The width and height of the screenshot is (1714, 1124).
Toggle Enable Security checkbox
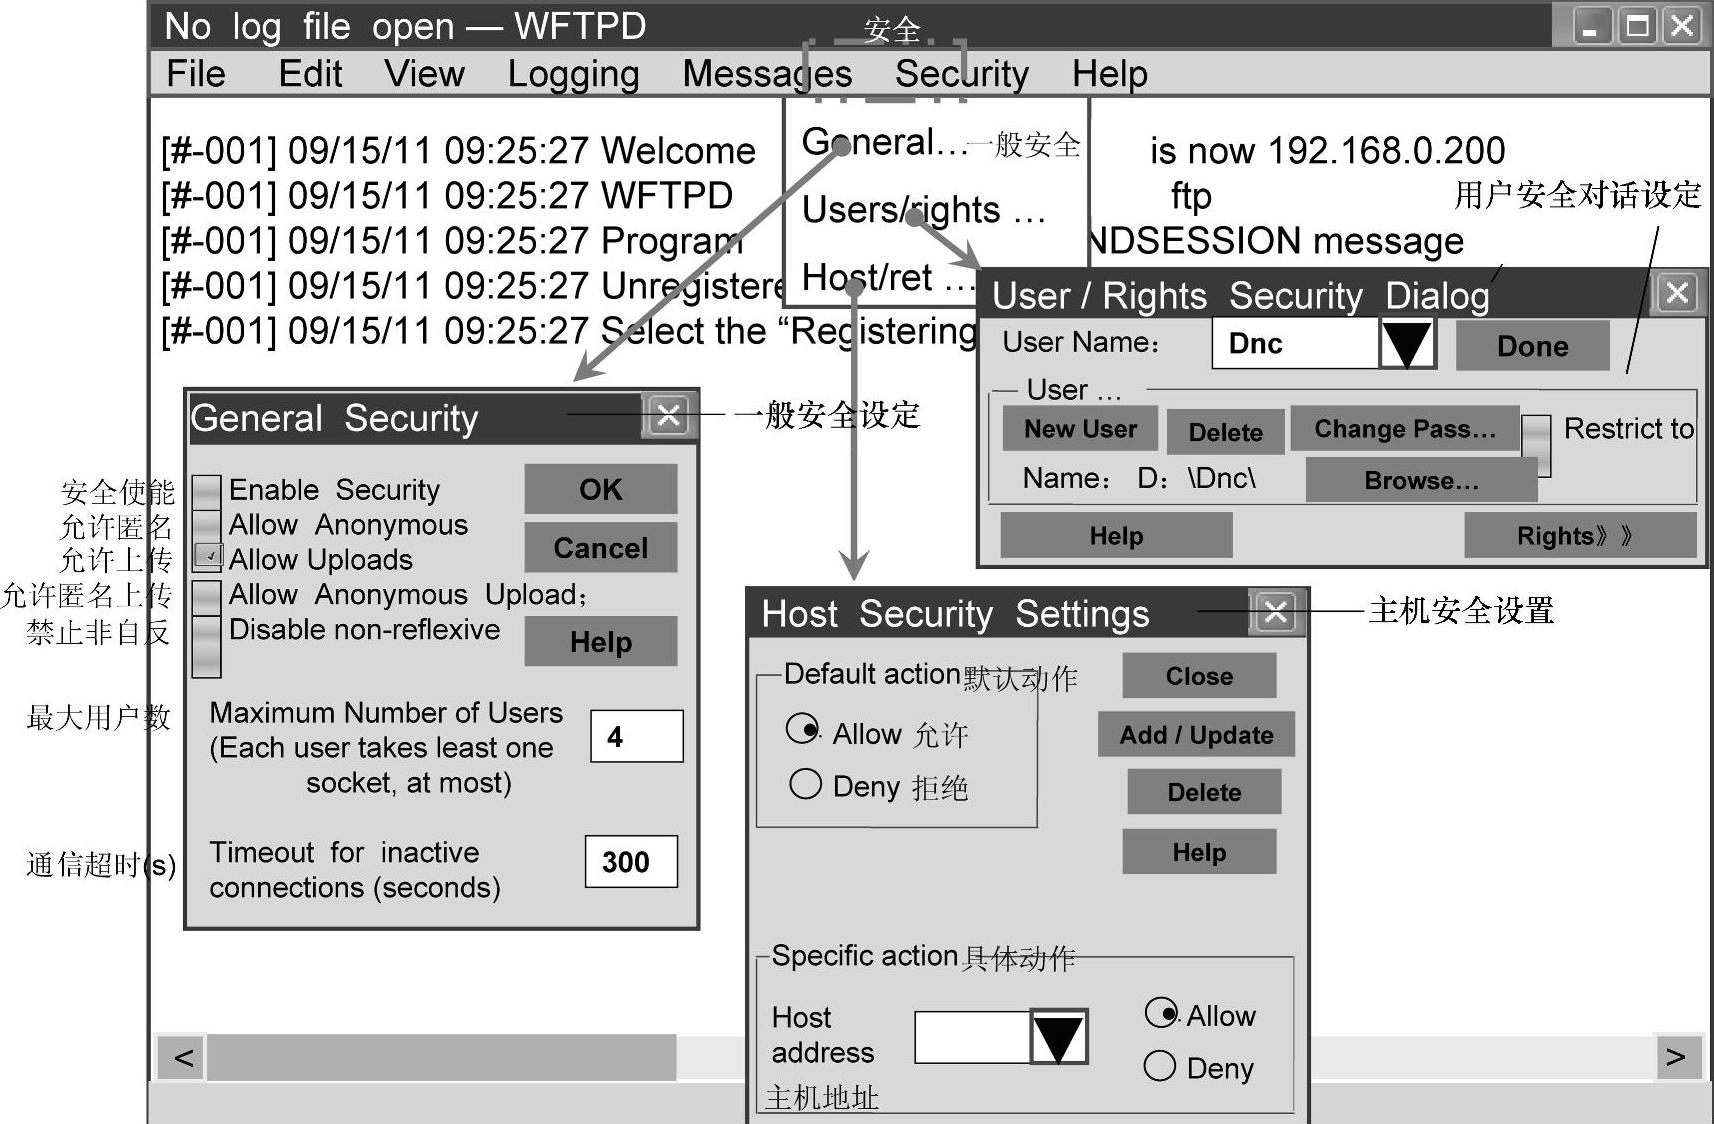click(206, 491)
